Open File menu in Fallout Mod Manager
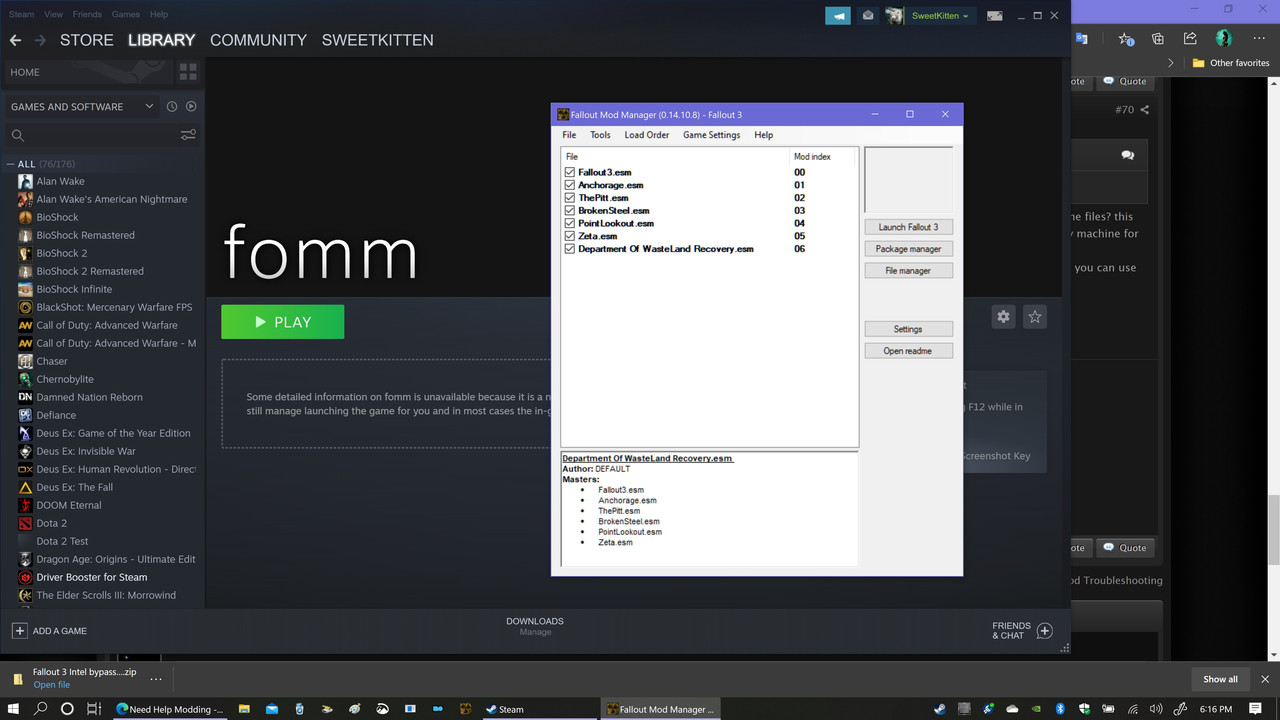This screenshot has width=1280, height=720. (x=569, y=135)
